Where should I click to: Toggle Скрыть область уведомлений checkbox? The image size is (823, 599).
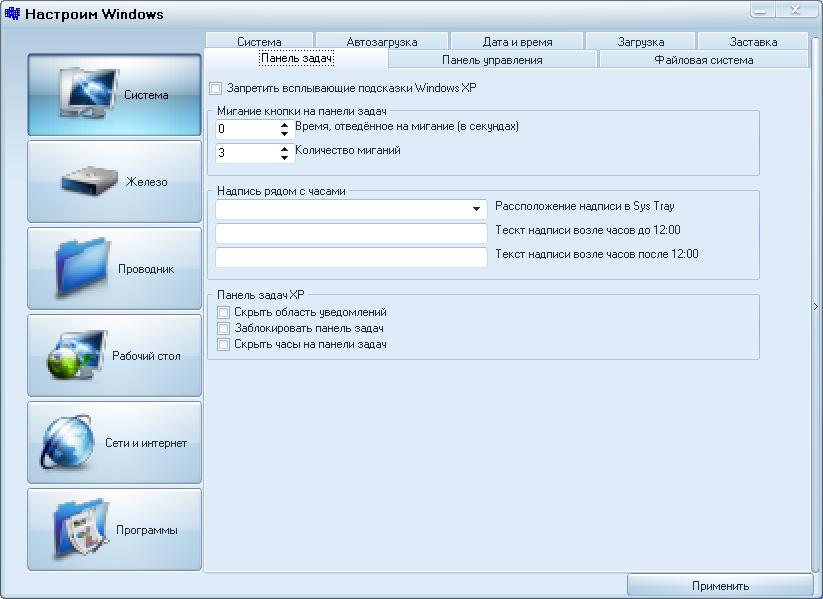click(x=223, y=312)
